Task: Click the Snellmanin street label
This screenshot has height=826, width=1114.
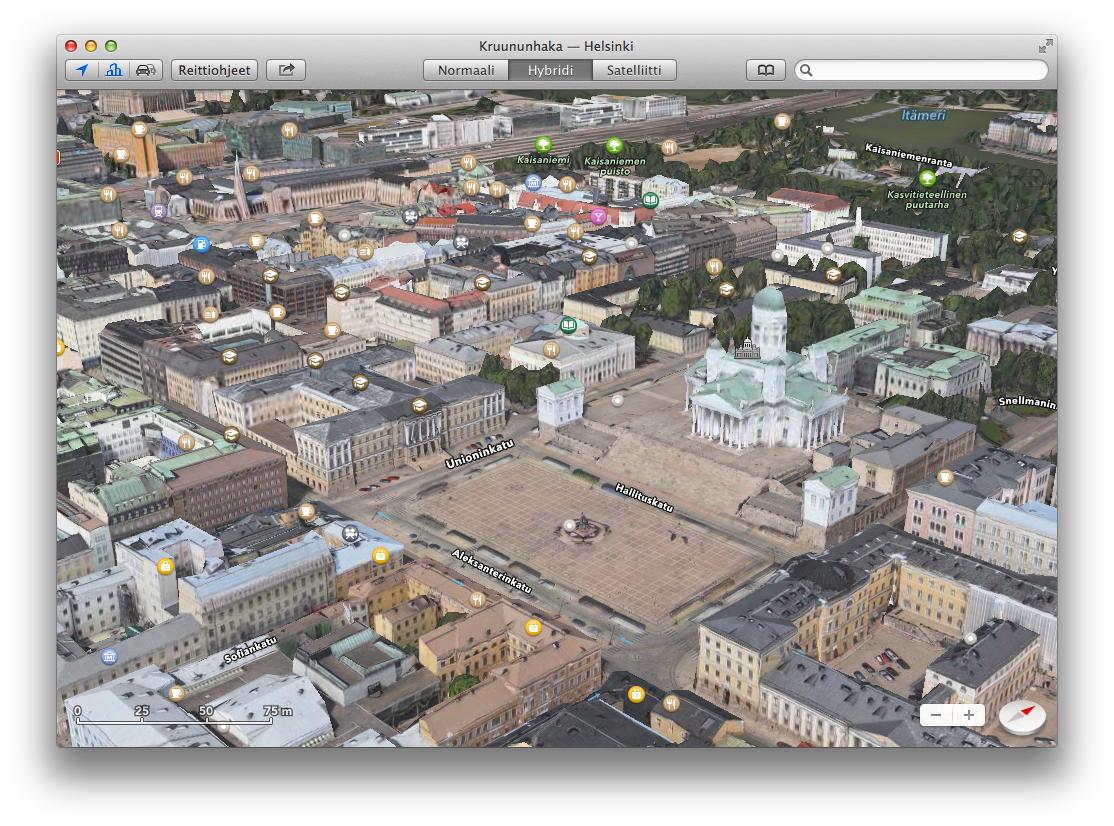Action: pos(1027,403)
